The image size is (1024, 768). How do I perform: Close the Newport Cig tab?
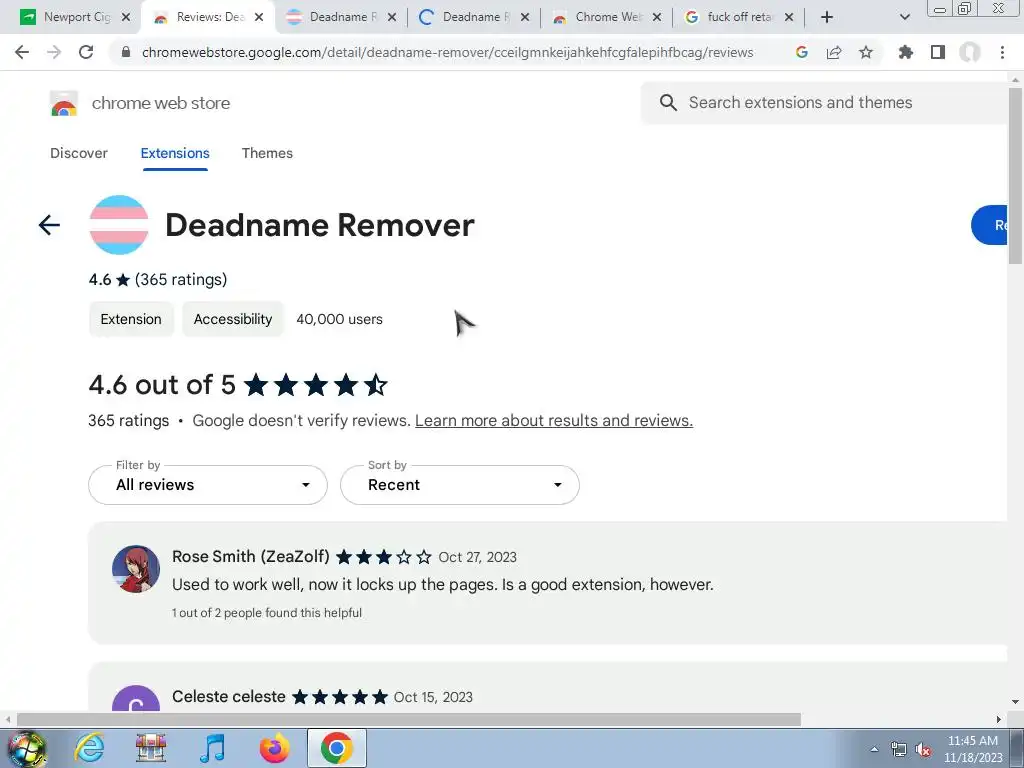(126, 17)
